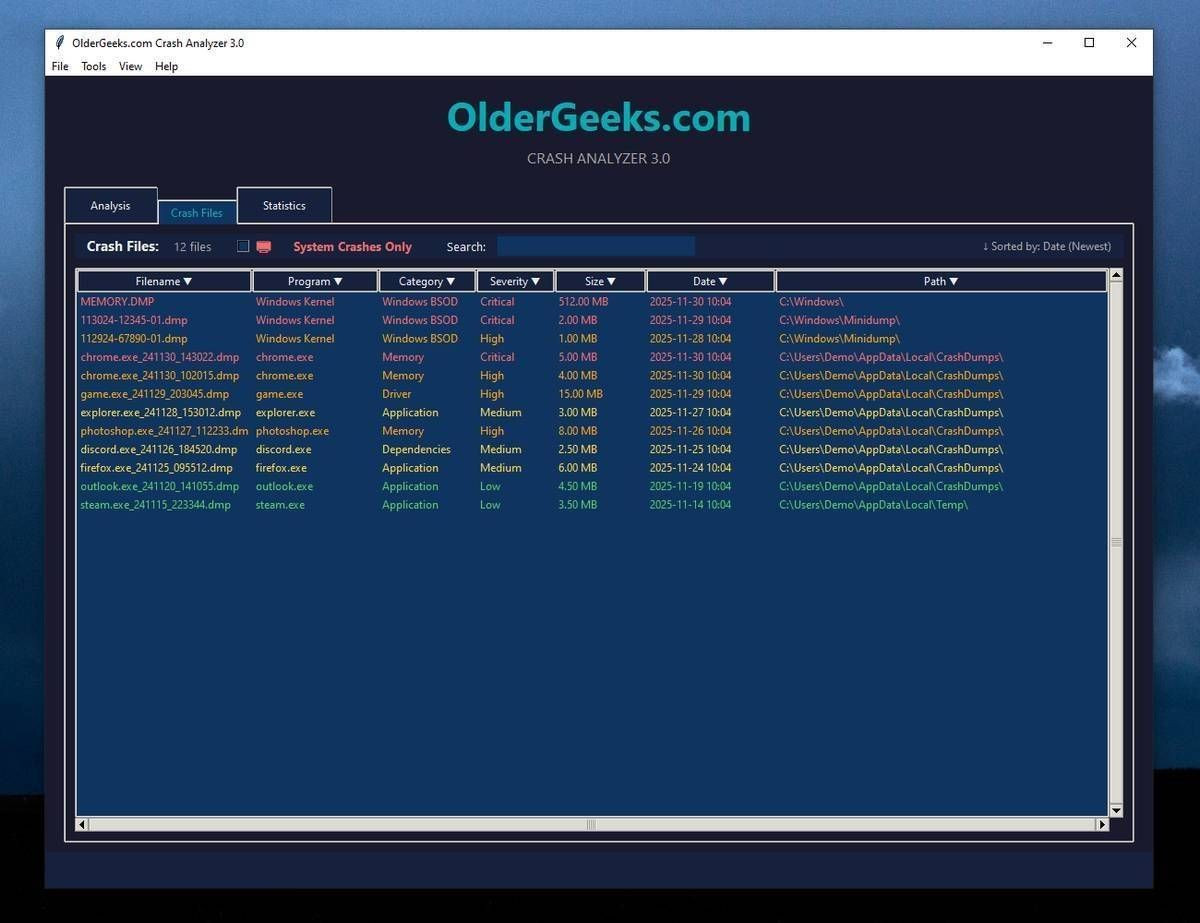Click the vertical scrollbar down arrow

[x=1116, y=810]
